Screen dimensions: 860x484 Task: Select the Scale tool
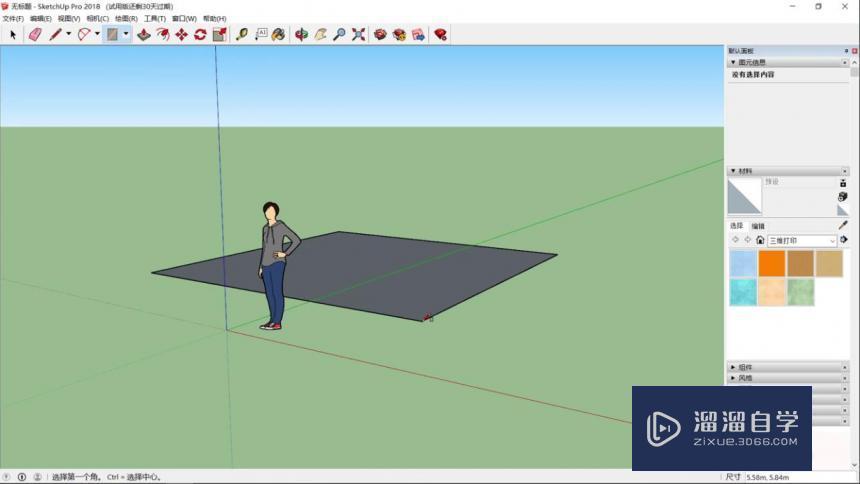[x=219, y=35]
